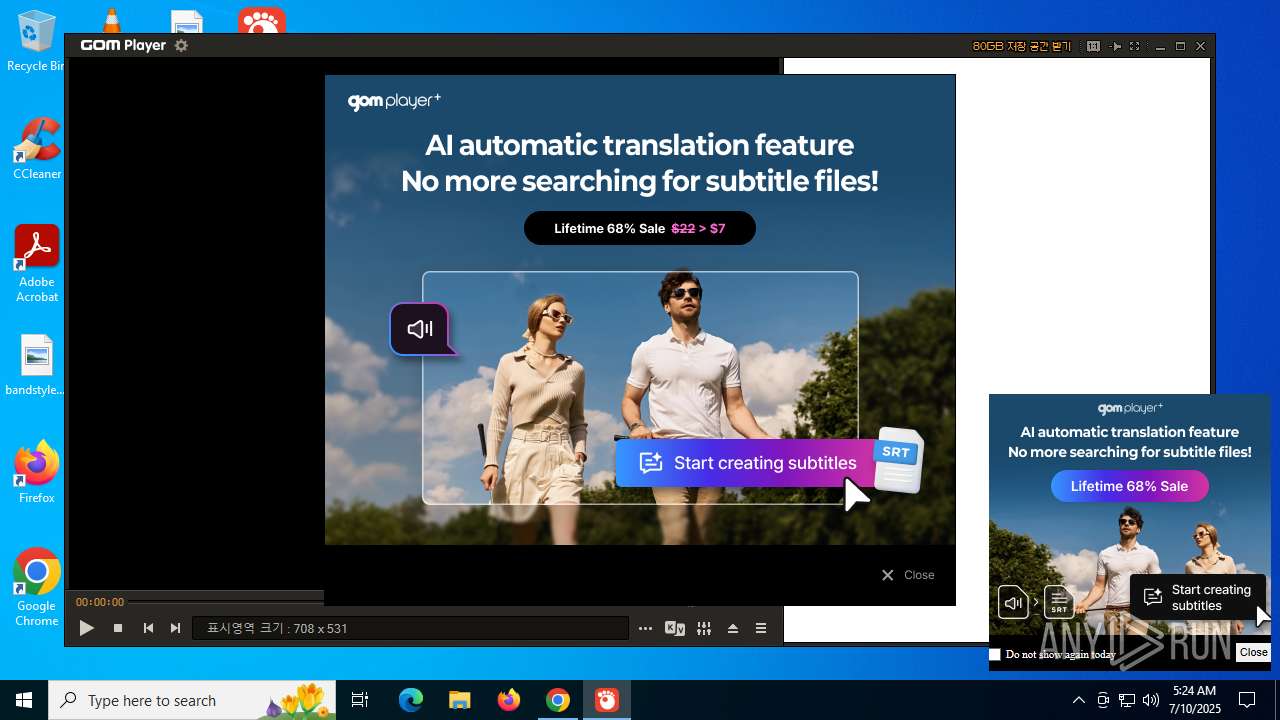Launch Microsoft Edge from taskbar
Viewport: 1280px width, 720px height.
pyautogui.click(x=411, y=700)
